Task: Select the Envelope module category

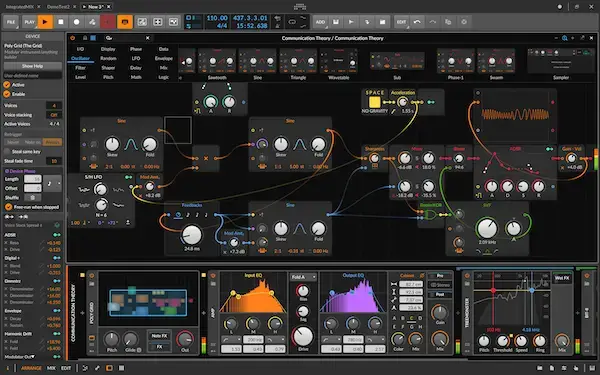Action: coord(164,59)
